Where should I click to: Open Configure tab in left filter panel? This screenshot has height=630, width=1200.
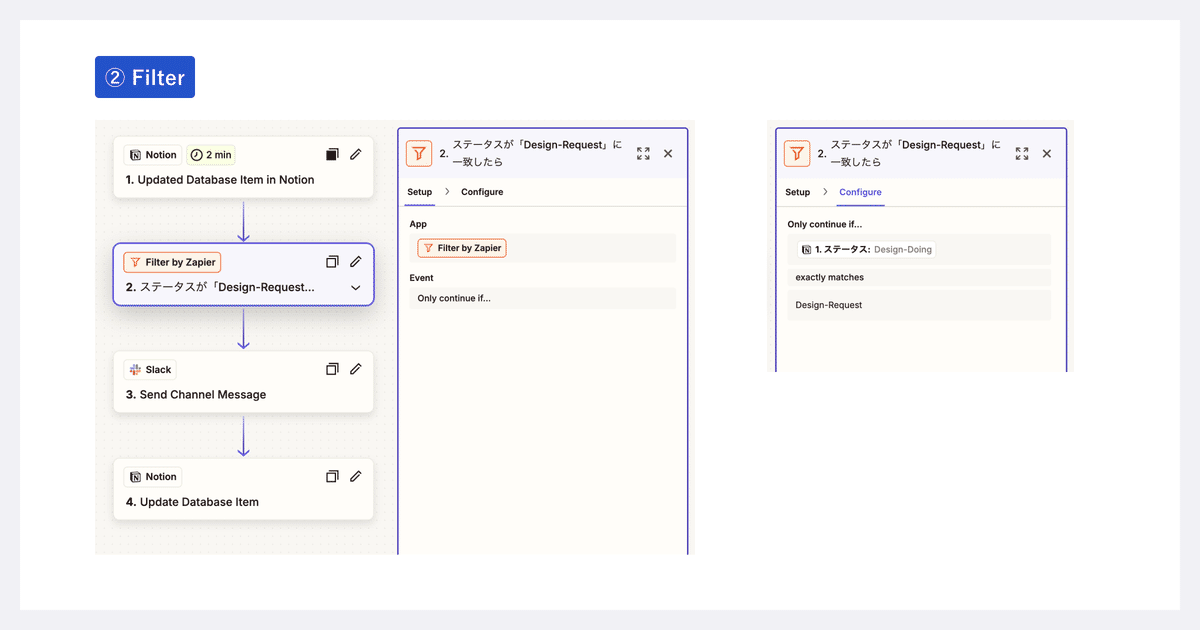tap(482, 192)
